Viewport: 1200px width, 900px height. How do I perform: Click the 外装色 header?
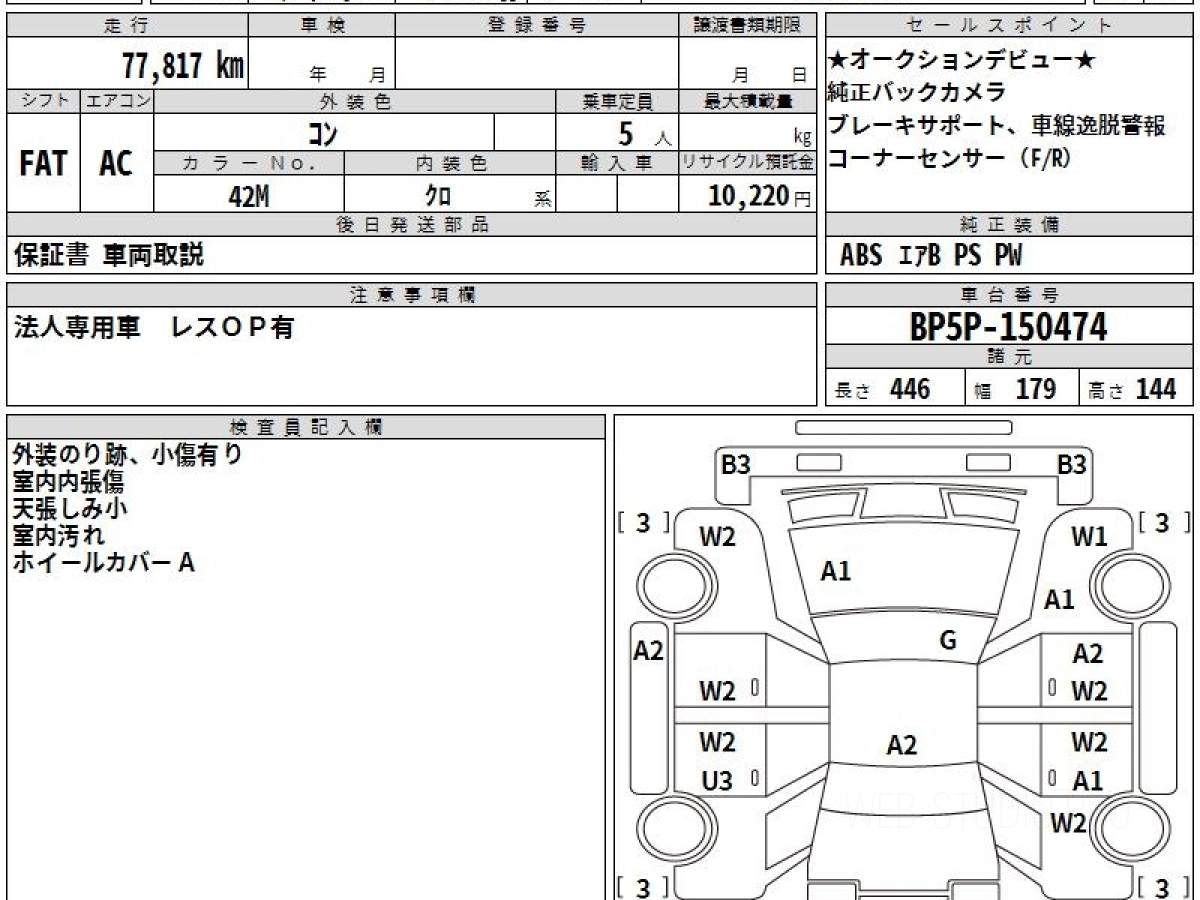tap(355, 101)
